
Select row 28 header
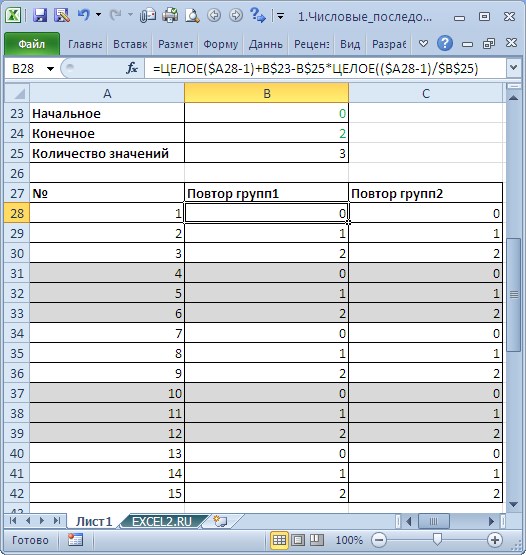click(17, 213)
